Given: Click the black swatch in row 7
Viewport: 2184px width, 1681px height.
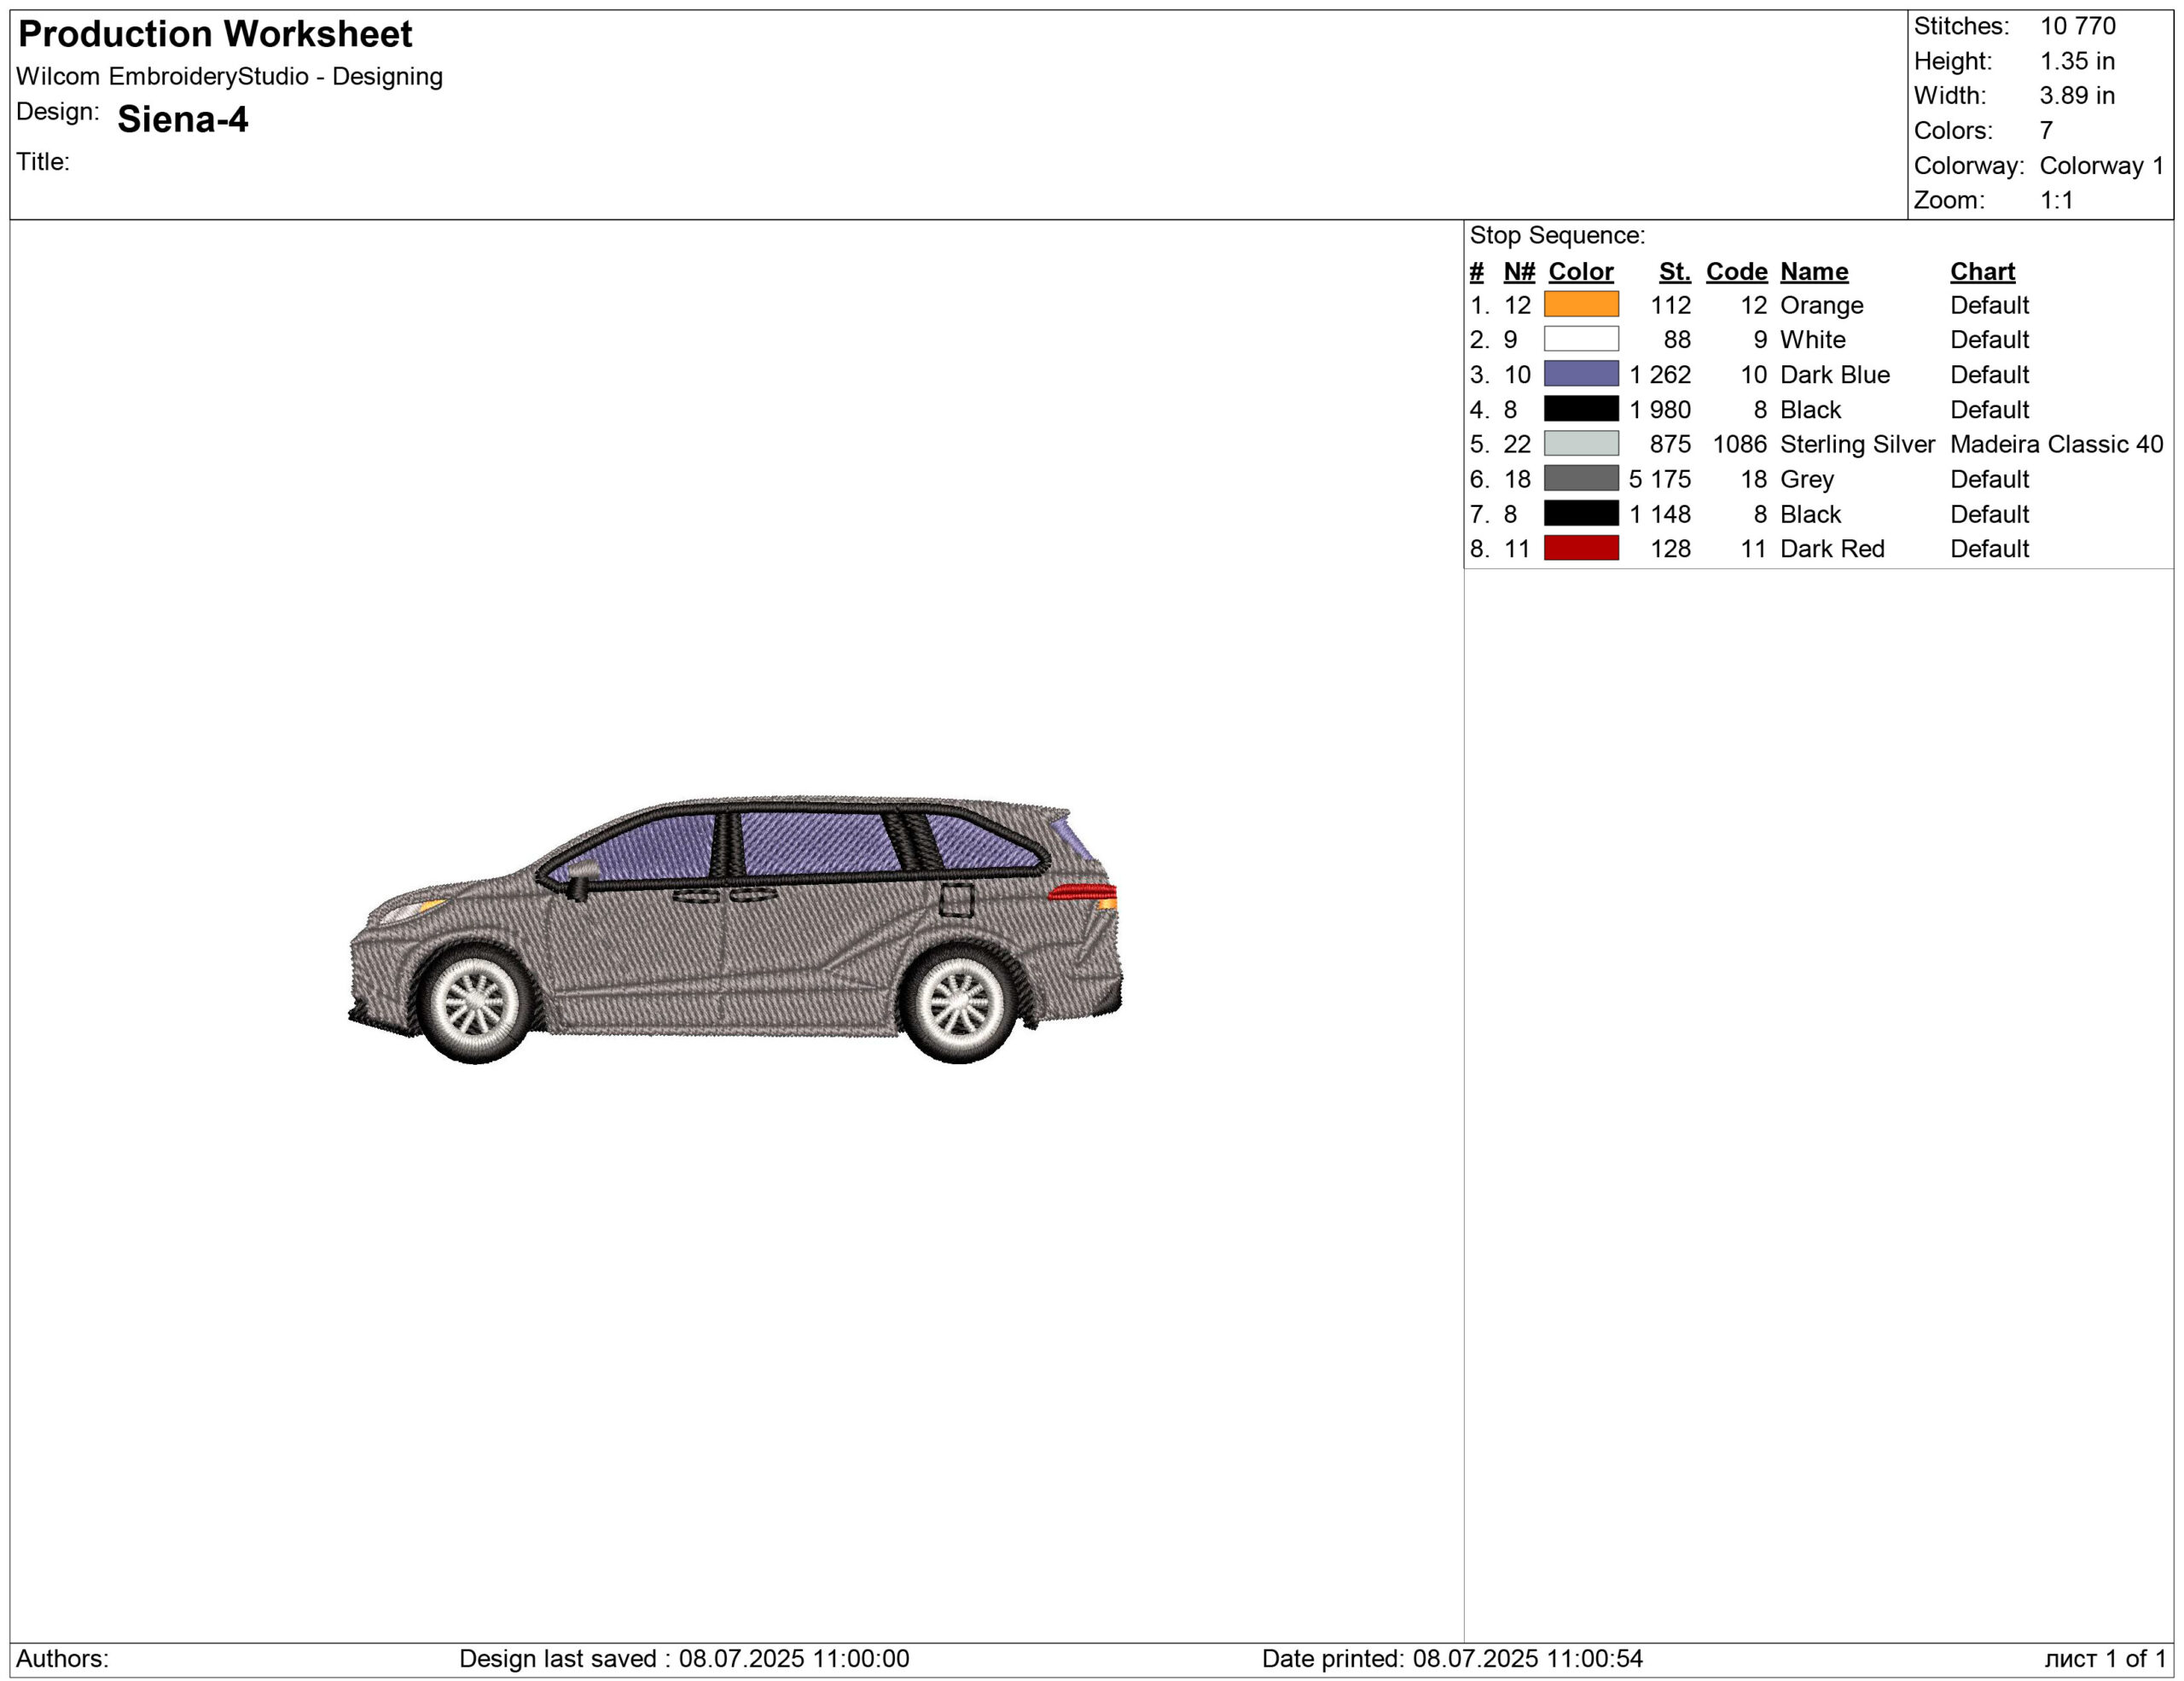Looking at the screenshot, I should pos(1580,513).
